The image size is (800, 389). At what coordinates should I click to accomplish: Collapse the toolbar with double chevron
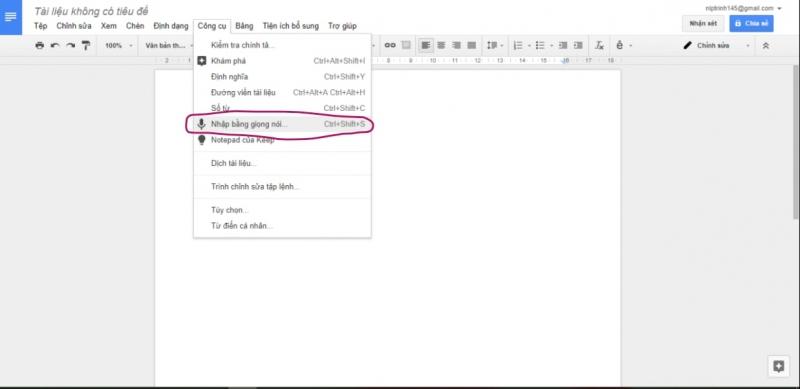click(x=766, y=45)
